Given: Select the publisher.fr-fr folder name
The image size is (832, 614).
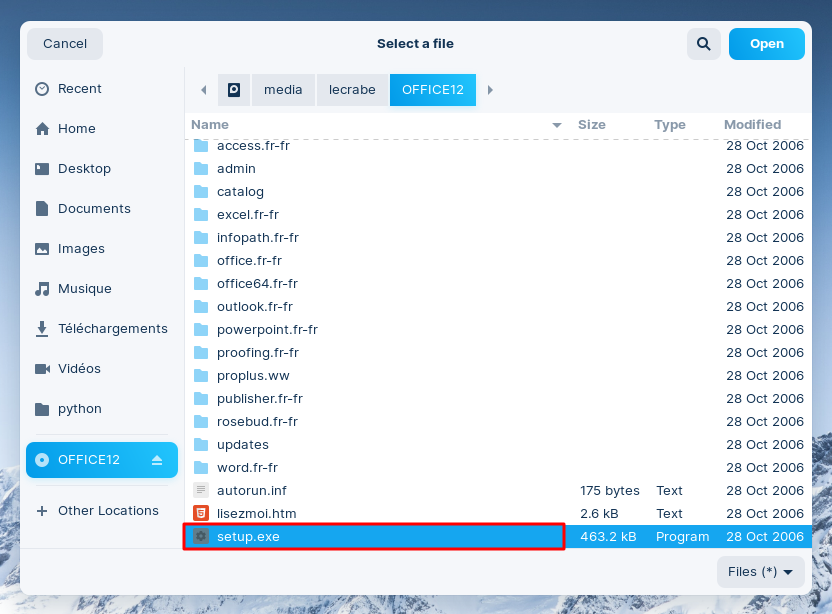Looking at the screenshot, I should (260, 399).
